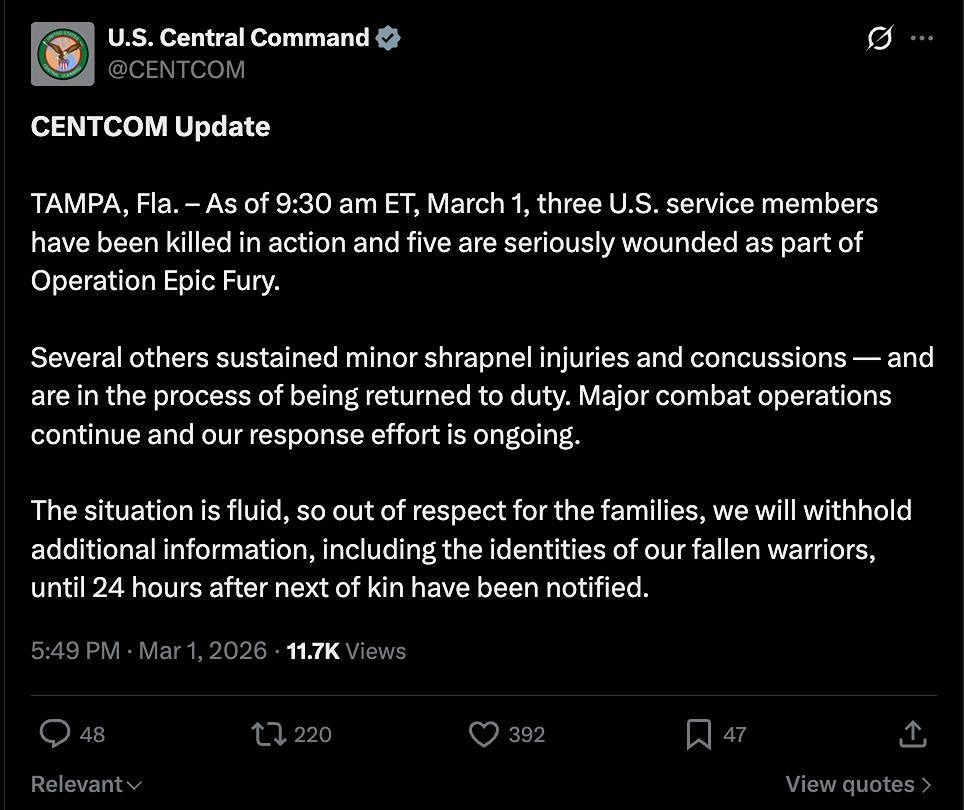Click the like count showing 392
The image size is (964, 810).
coord(525,734)
